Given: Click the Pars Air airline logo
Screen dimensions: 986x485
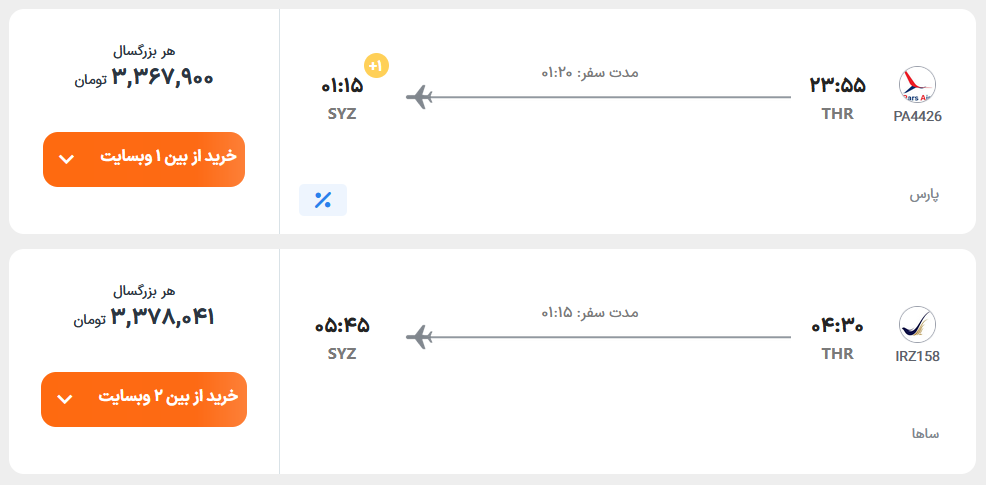Looking at the screenshot, I should pos(917,84).
